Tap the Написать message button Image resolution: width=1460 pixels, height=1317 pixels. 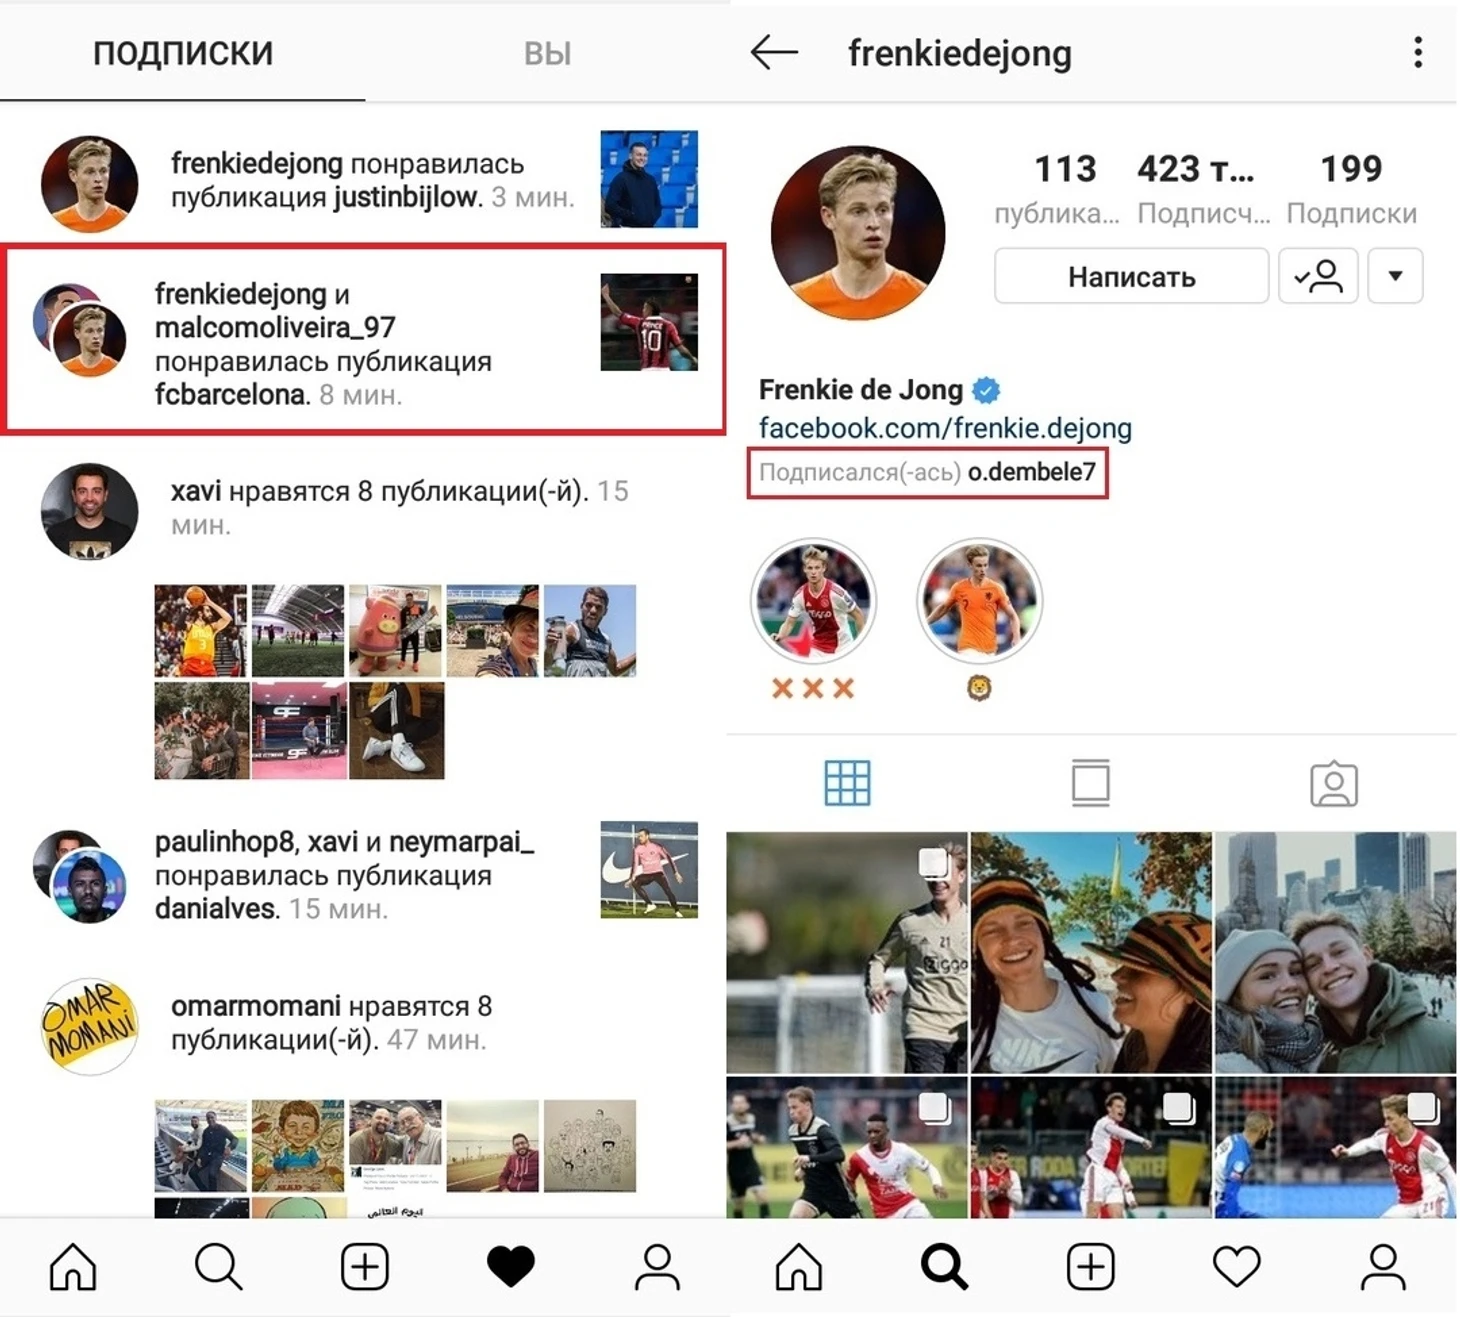(x=1131, y=276)
